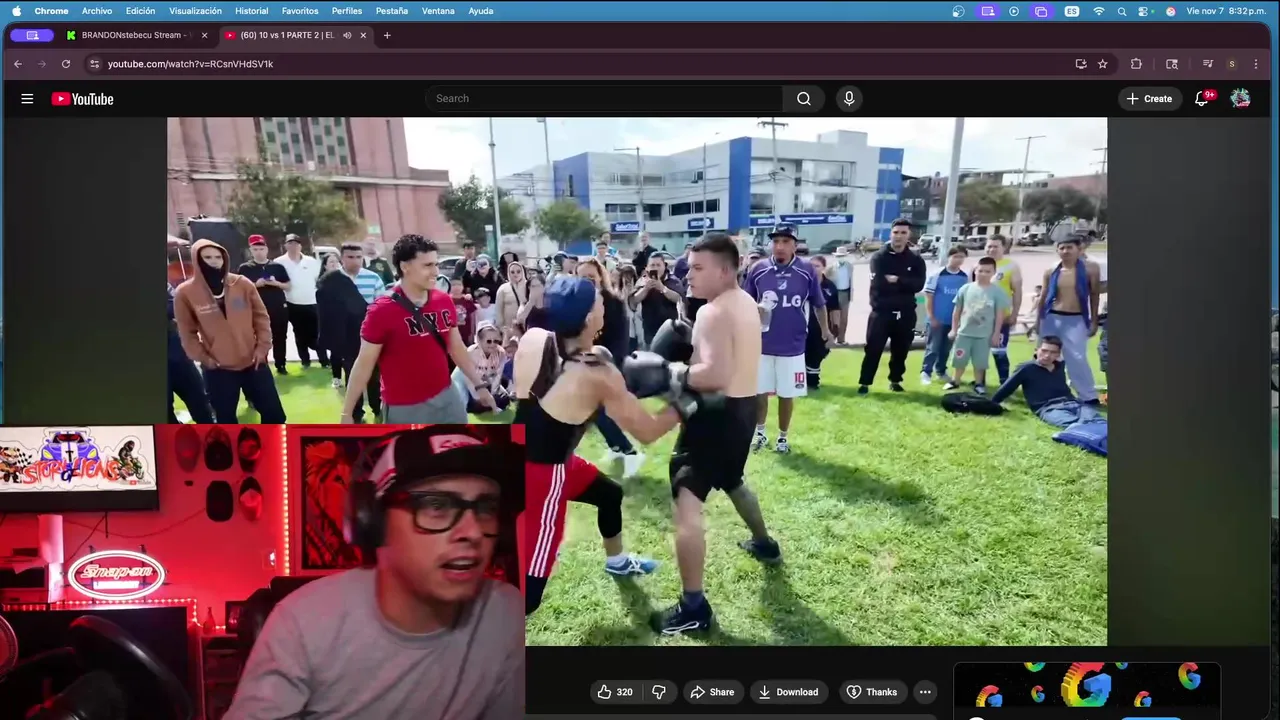Open screen mirroring purple icon in menu bar
Viewport: 1280px width, 720px height.
988,11
